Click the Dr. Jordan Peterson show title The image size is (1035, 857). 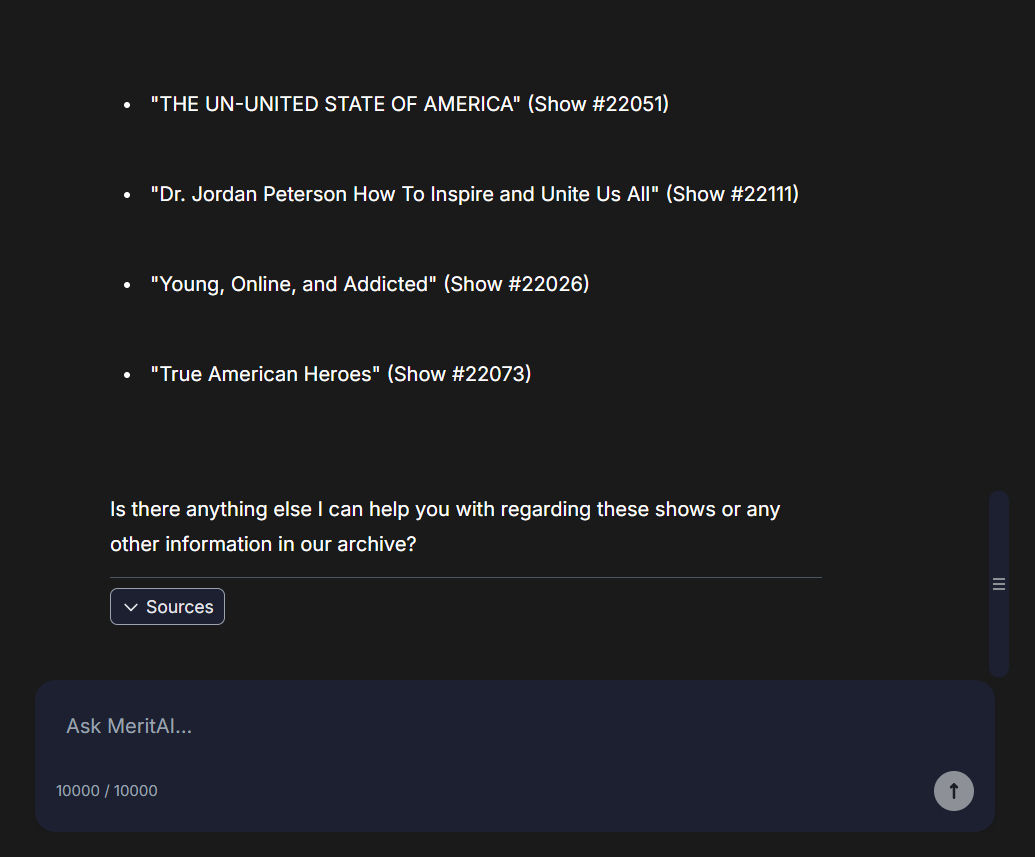pos(405,194)
